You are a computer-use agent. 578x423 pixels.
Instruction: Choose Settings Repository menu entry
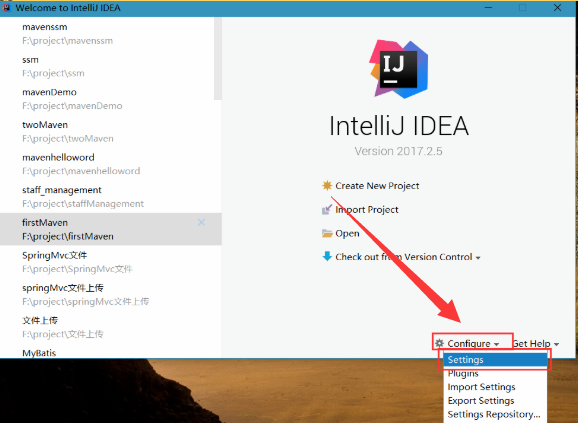tap(495, 414)
